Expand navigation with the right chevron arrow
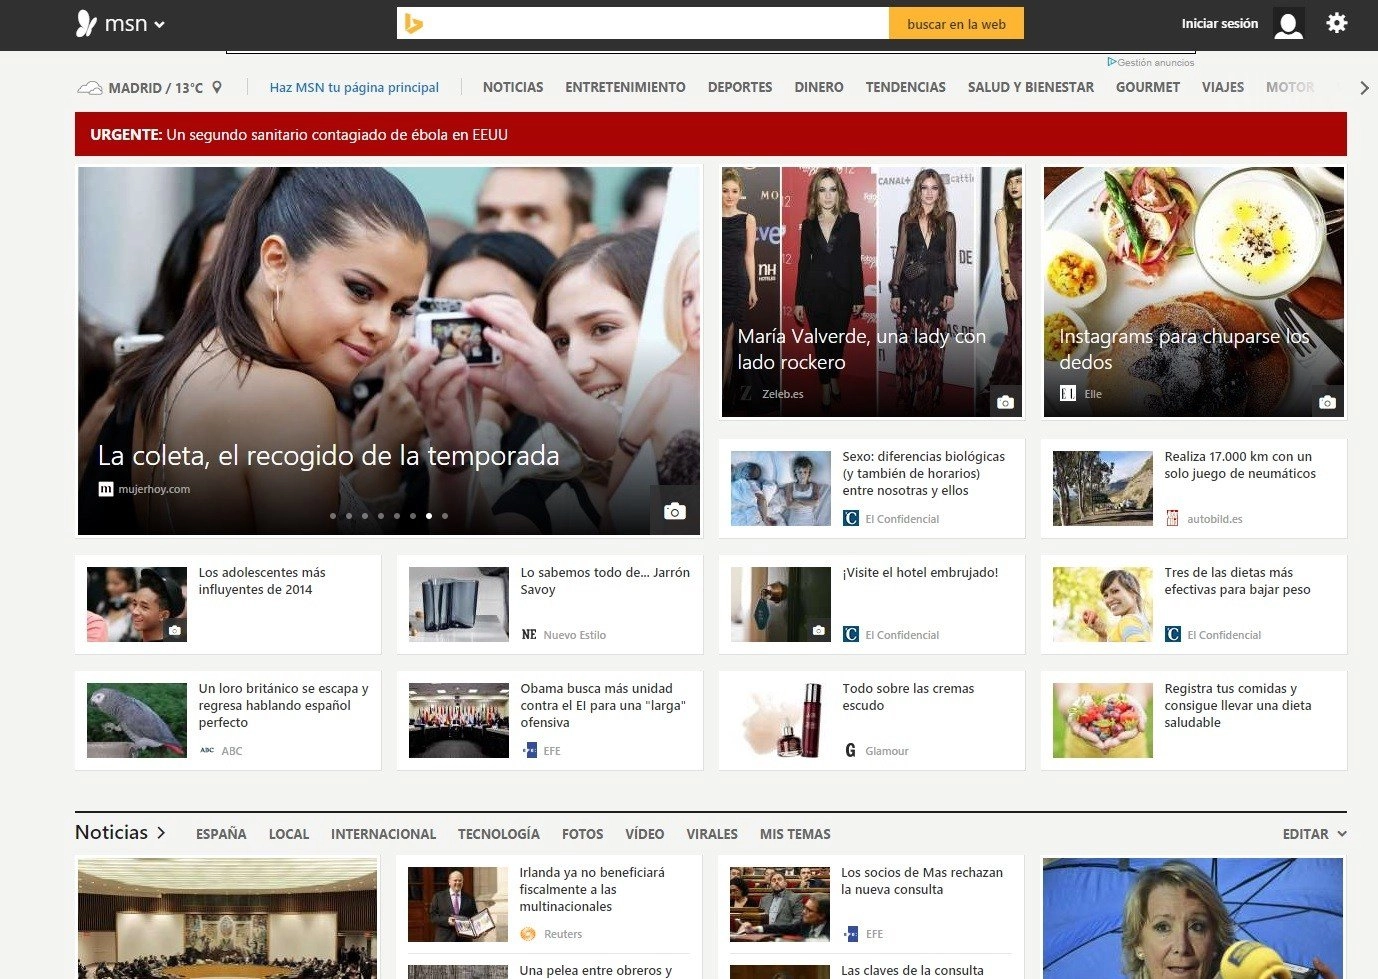The height and width of the screenshot is (979, 1378). coord(1364,88)
